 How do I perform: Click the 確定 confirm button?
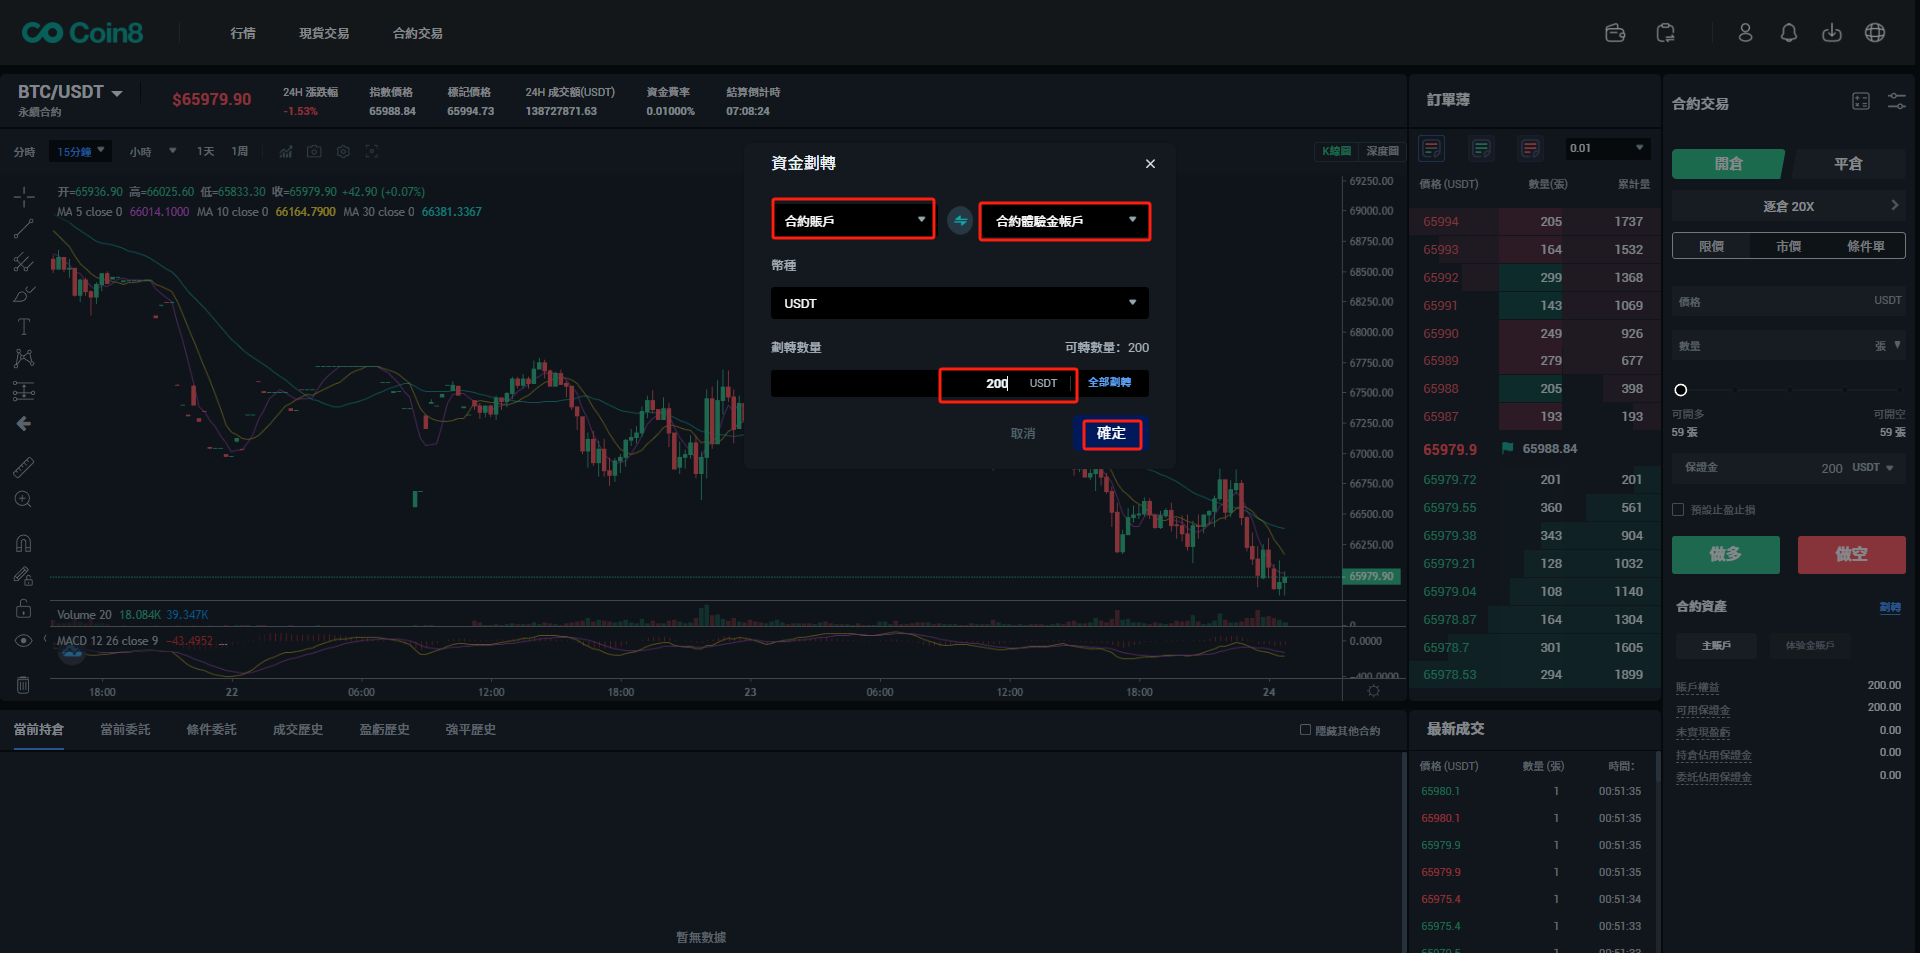pos(1111,434)
